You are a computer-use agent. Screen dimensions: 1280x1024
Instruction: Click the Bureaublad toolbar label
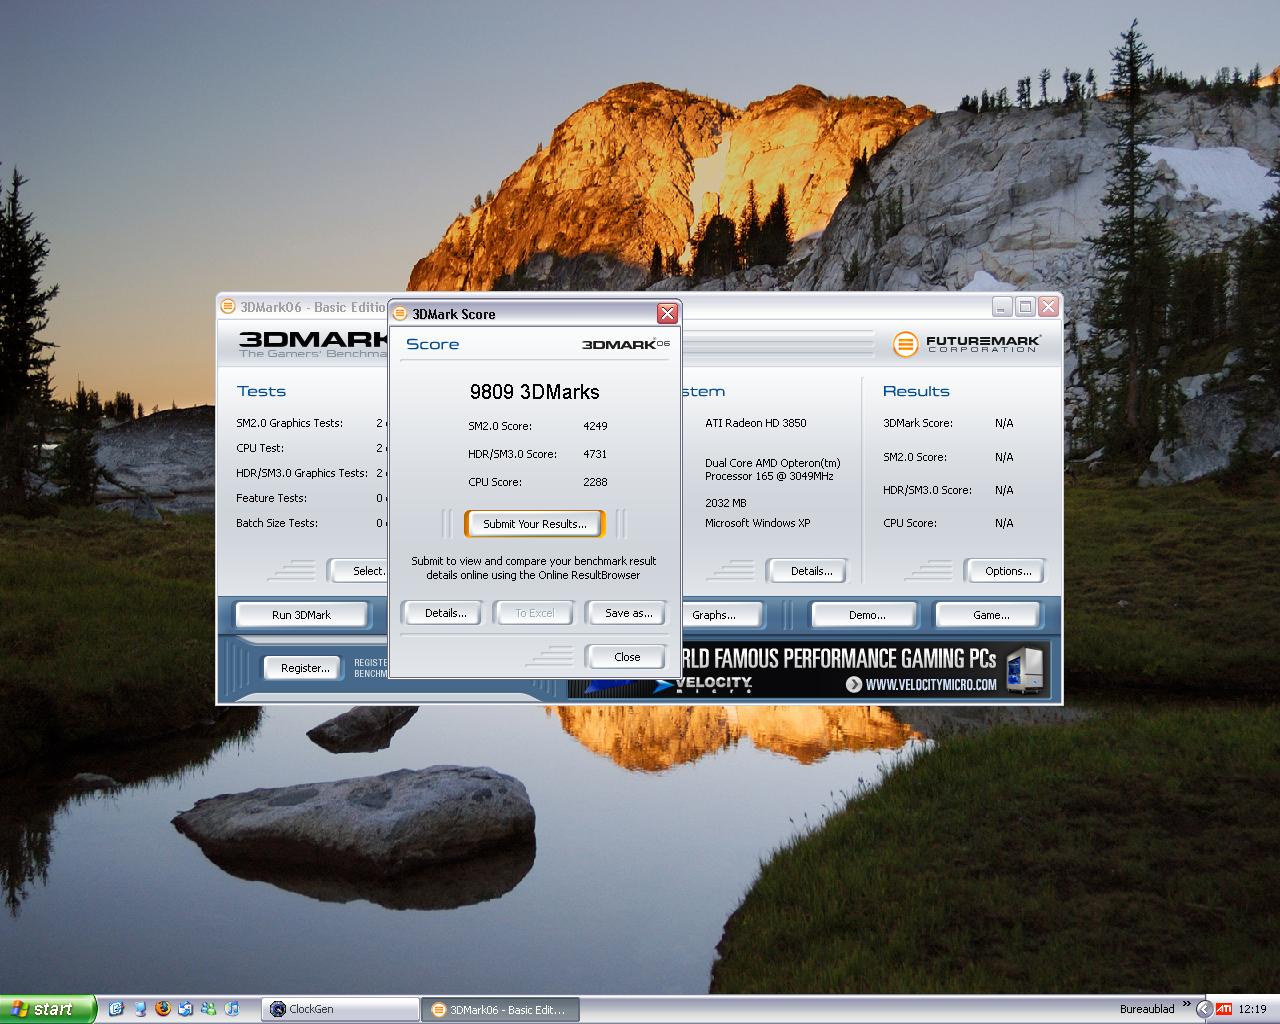coord(1147,1009)
